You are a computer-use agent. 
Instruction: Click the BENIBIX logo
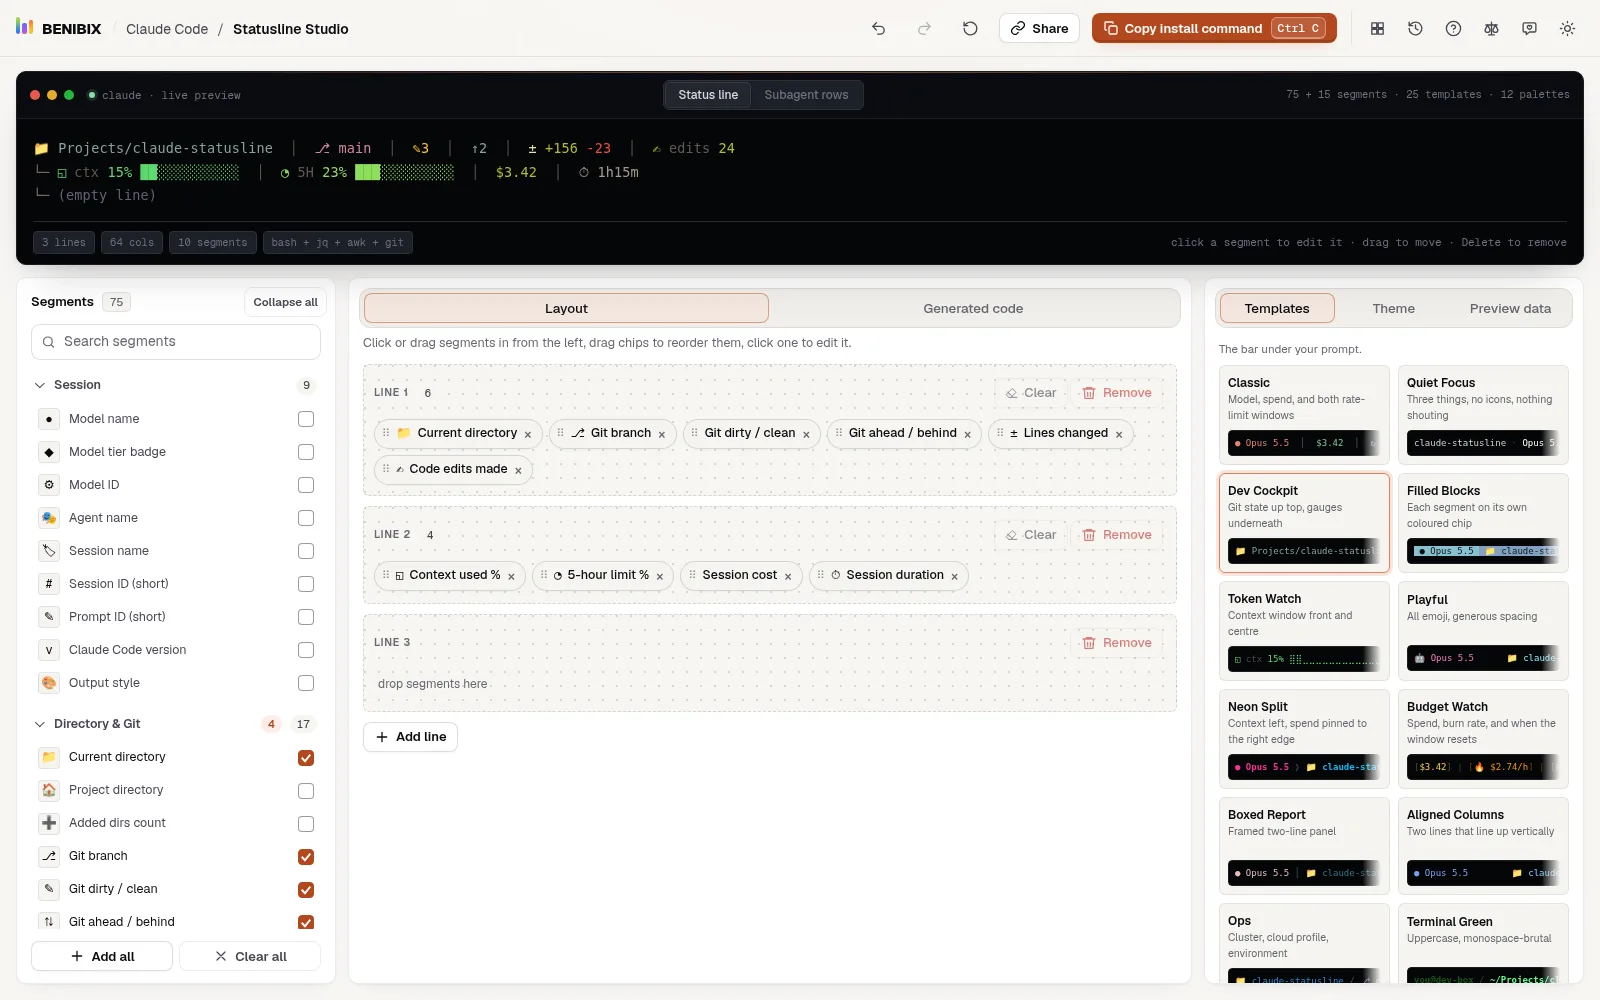click(x=58, y=28)
